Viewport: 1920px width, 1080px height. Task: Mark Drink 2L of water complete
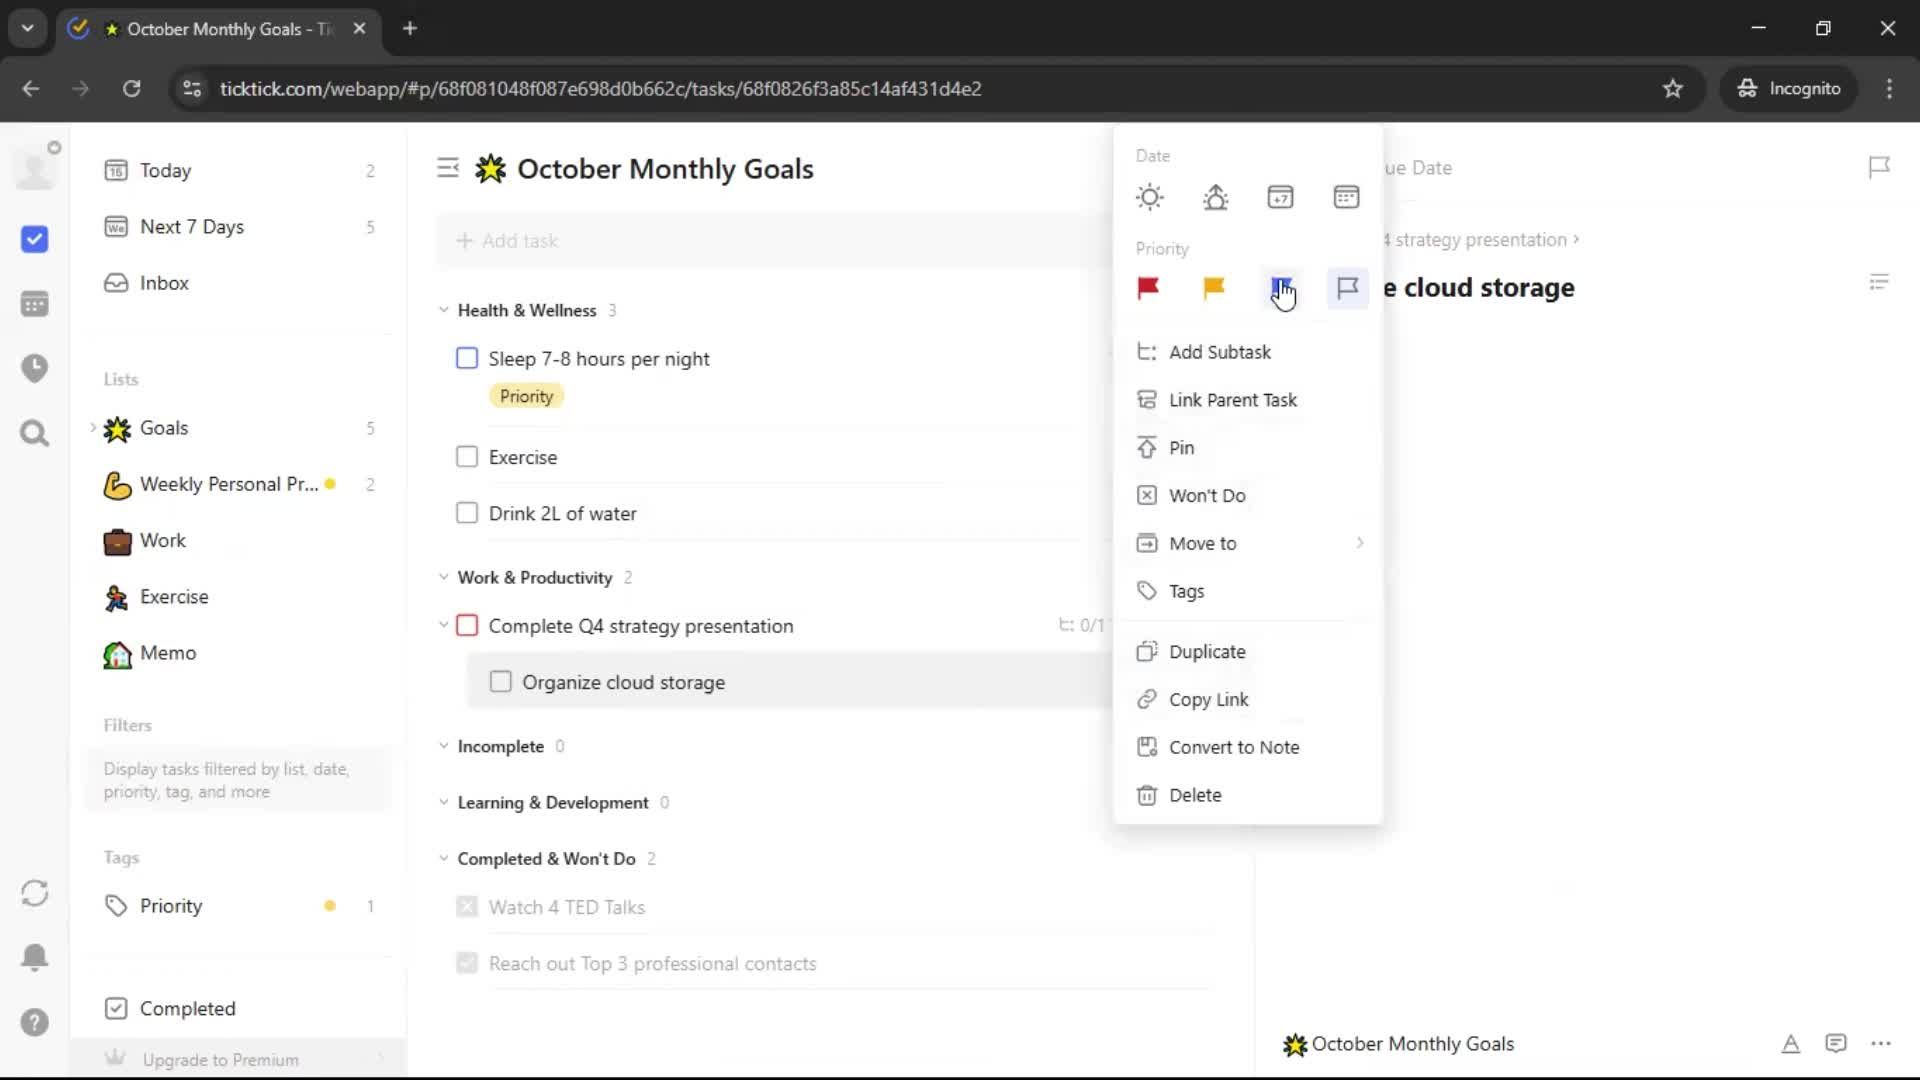(x=467, y=513)
